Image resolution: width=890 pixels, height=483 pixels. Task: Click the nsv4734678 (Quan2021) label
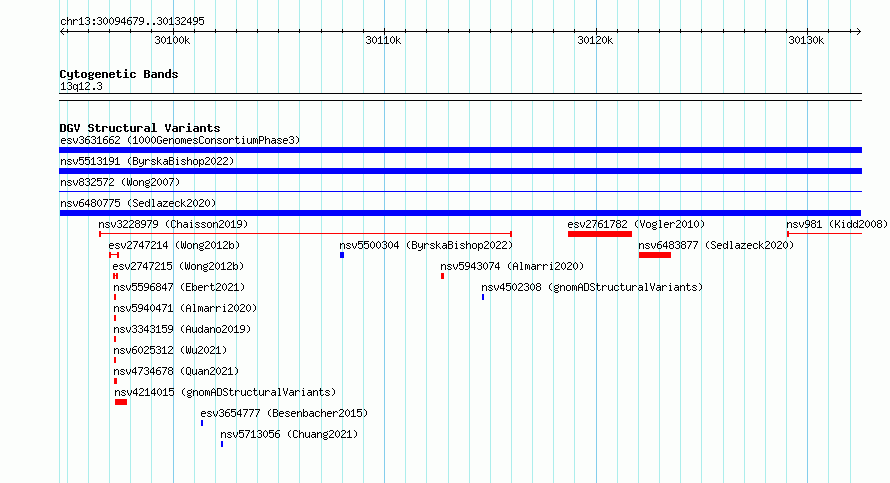coord(176,371)
